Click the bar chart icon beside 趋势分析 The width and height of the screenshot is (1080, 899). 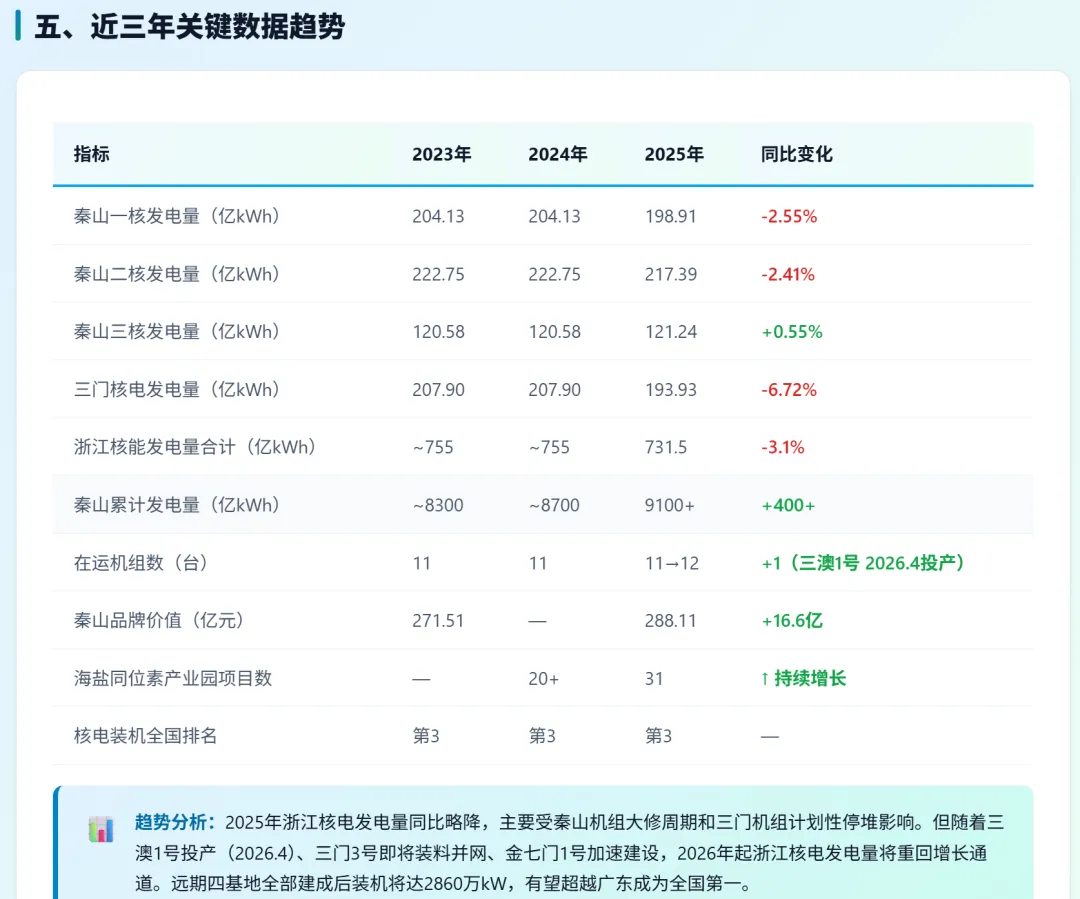(101, 829)
